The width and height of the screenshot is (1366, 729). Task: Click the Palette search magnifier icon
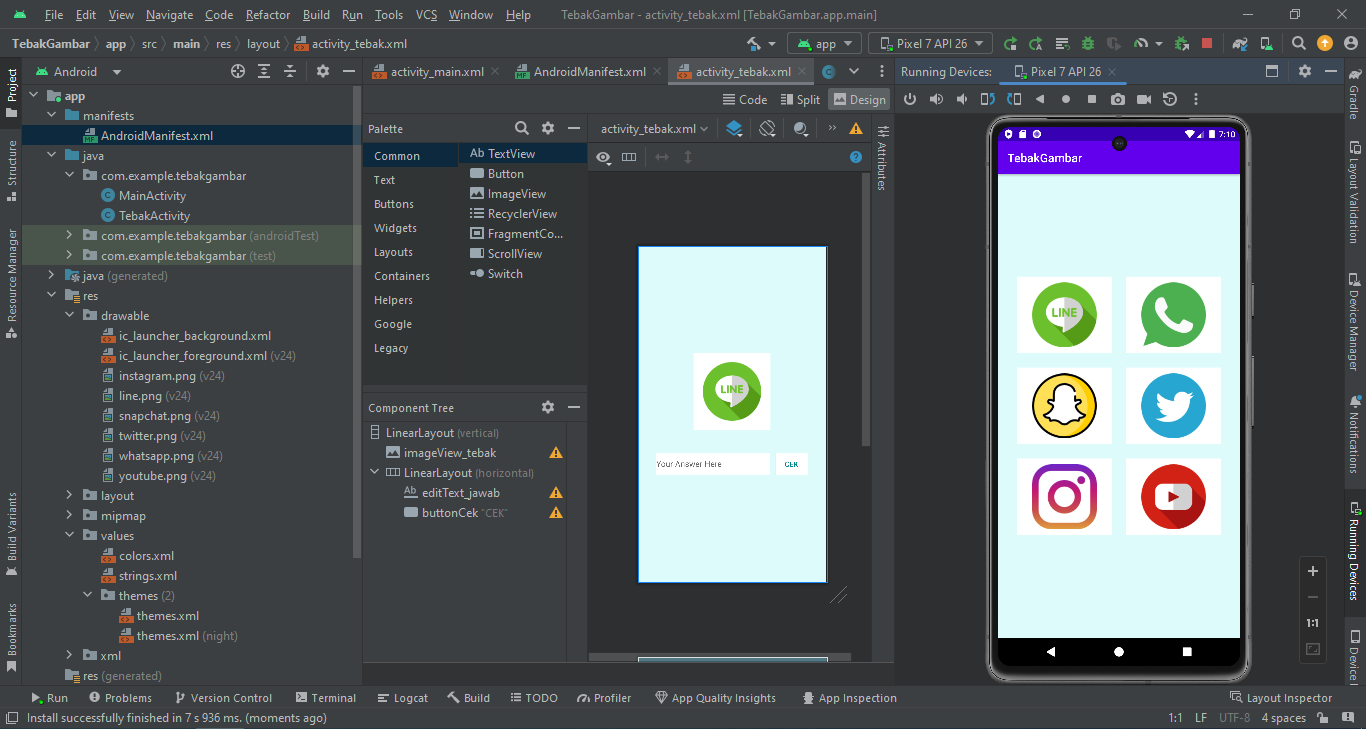click(522, 128)
